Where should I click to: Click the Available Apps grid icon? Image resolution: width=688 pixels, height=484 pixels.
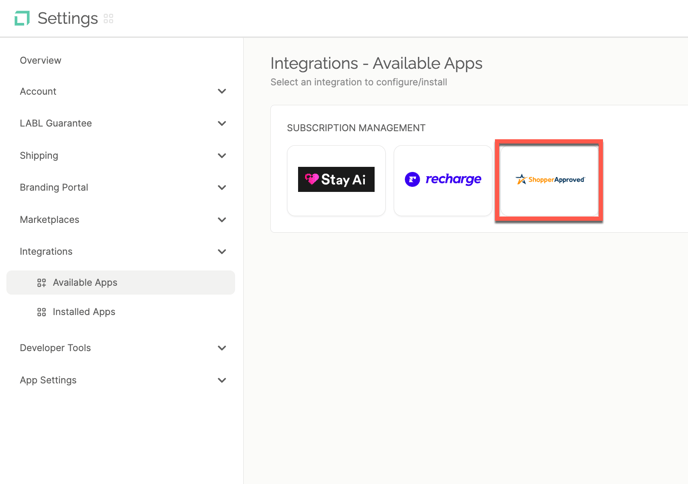(x=41, y=283)
